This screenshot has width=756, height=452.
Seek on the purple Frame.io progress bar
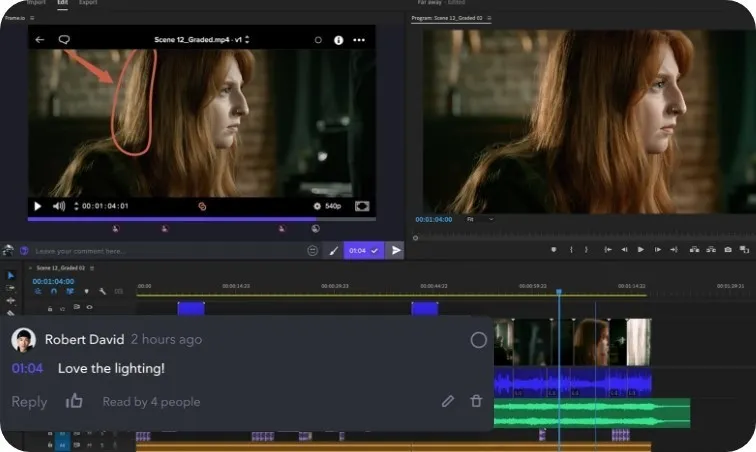coord(202,219)
